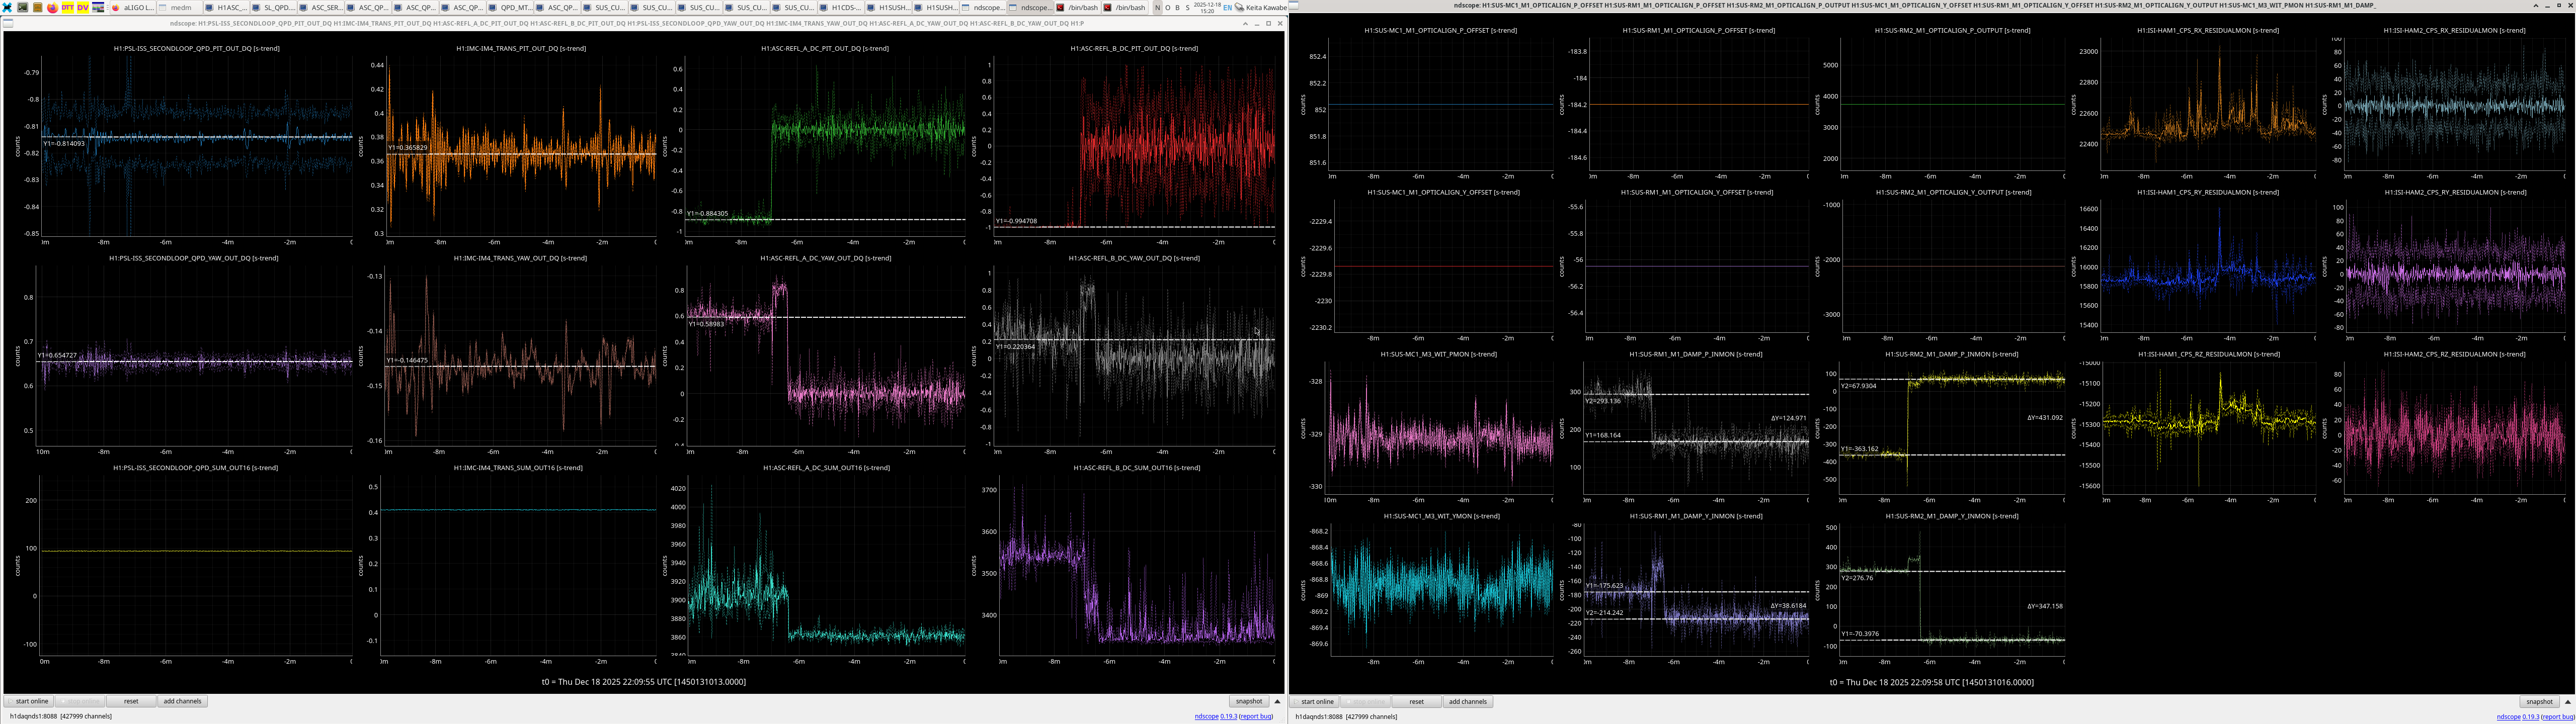Launch Firefox from the top panel

pos(52,7)
